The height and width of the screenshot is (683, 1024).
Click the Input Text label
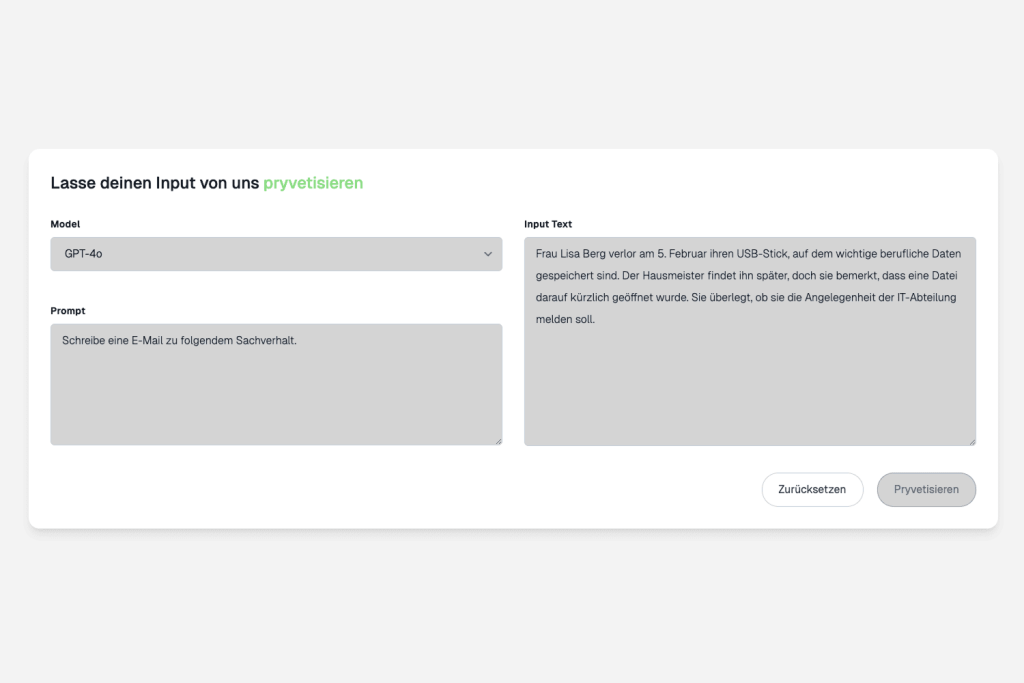(x=549, y=224)
